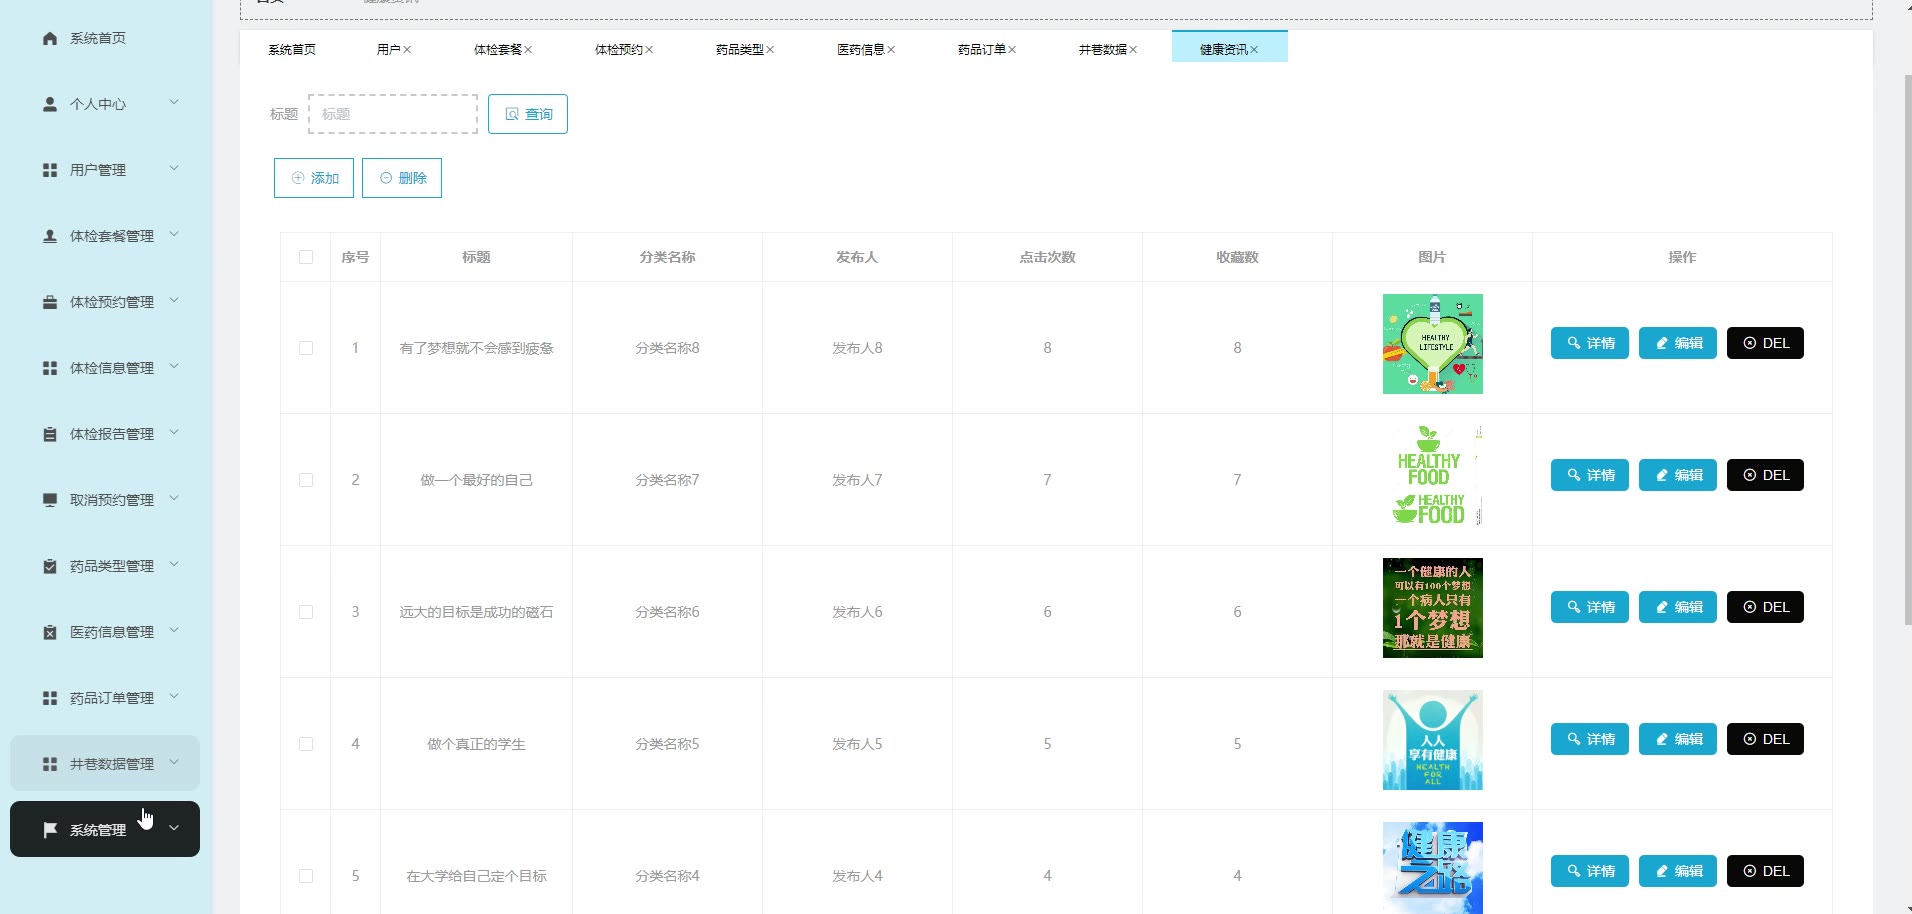Viewport: 1912px width, 914px height.
Task: Expand the 医药信息管理 menu arrow
Action: click(x=174, y=631)
